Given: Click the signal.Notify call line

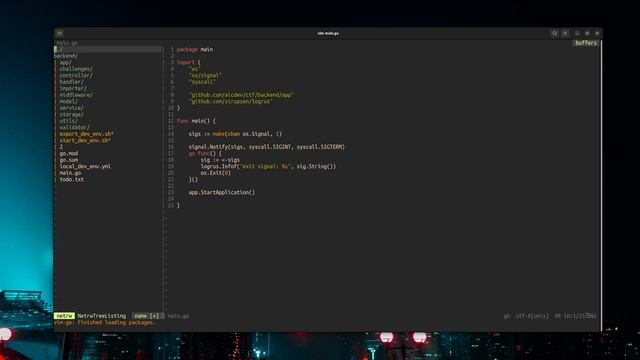Looking at the screenshot, I should click(267, 147).
